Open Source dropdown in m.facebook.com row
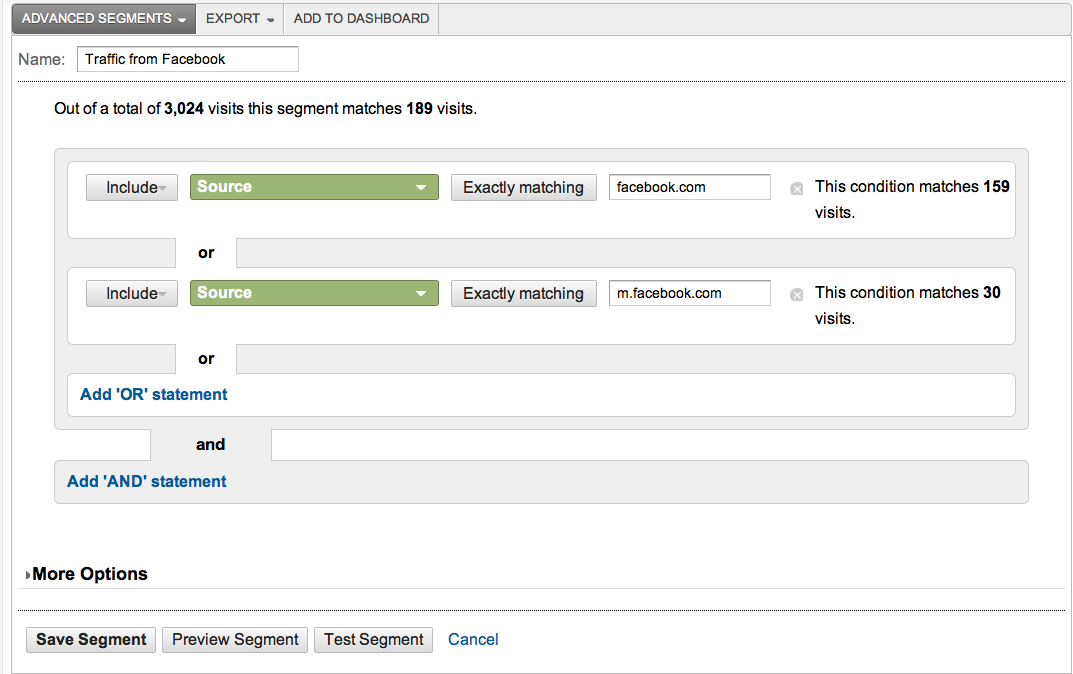1073x674 pixels. click(x=314, y=293)
